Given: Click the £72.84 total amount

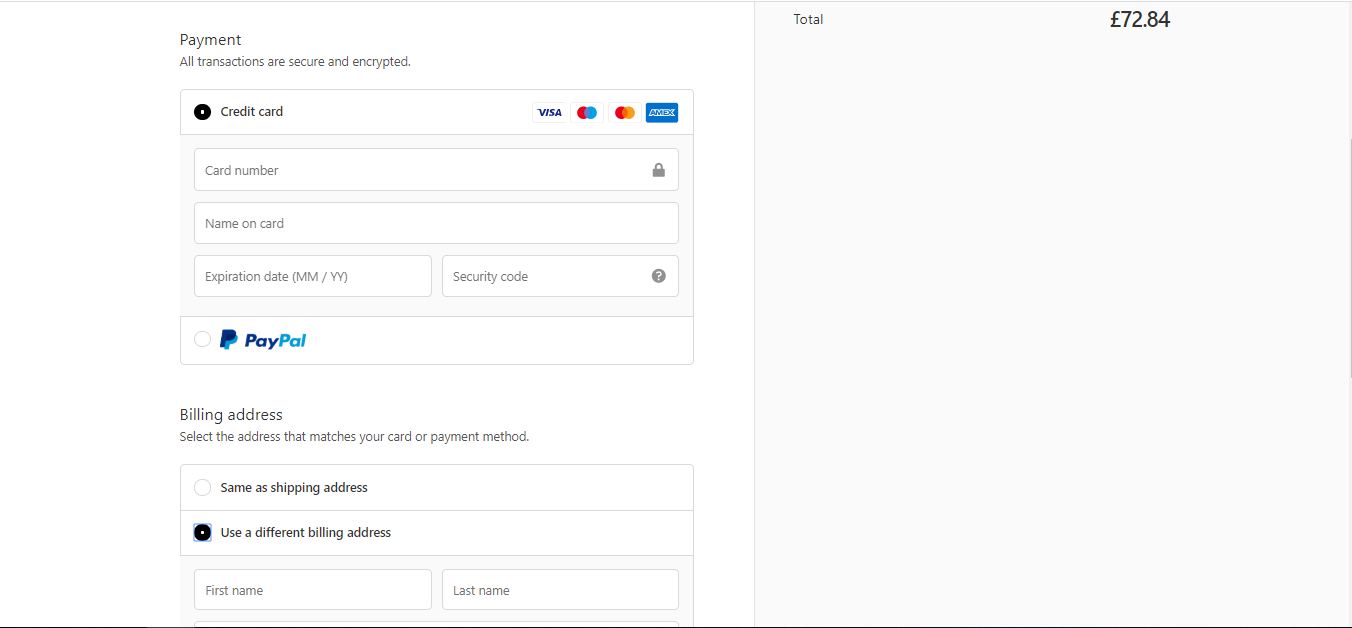Looking at the screenshot, I should pyautogui.click(x=1140, y=19).
